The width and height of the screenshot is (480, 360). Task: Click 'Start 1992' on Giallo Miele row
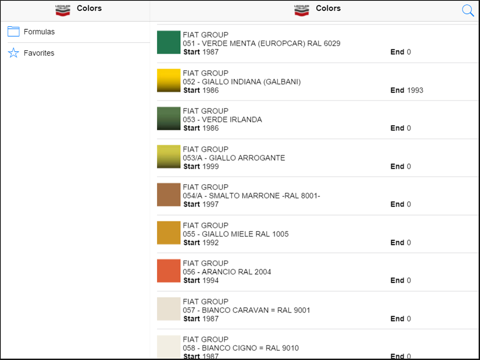(201, 243)
